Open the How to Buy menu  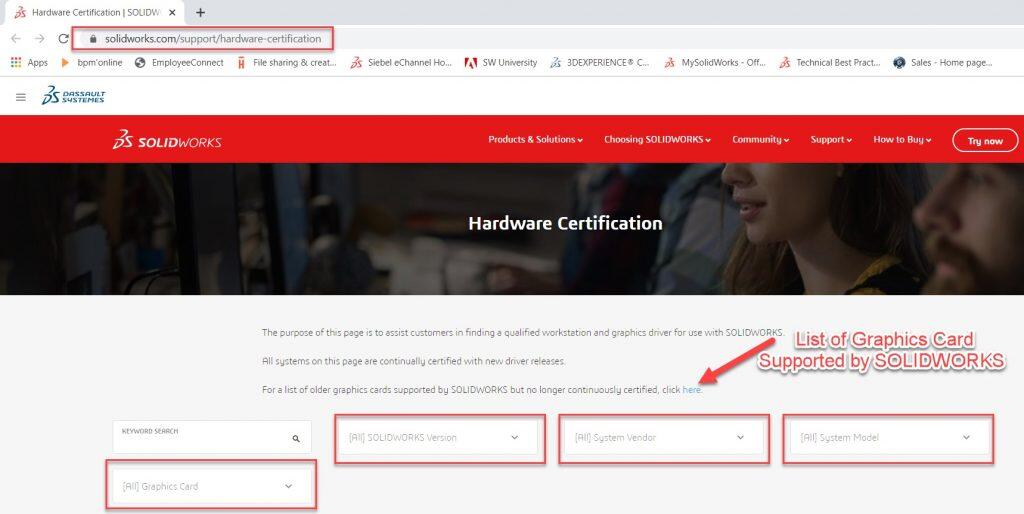click(x=901, y=140)
